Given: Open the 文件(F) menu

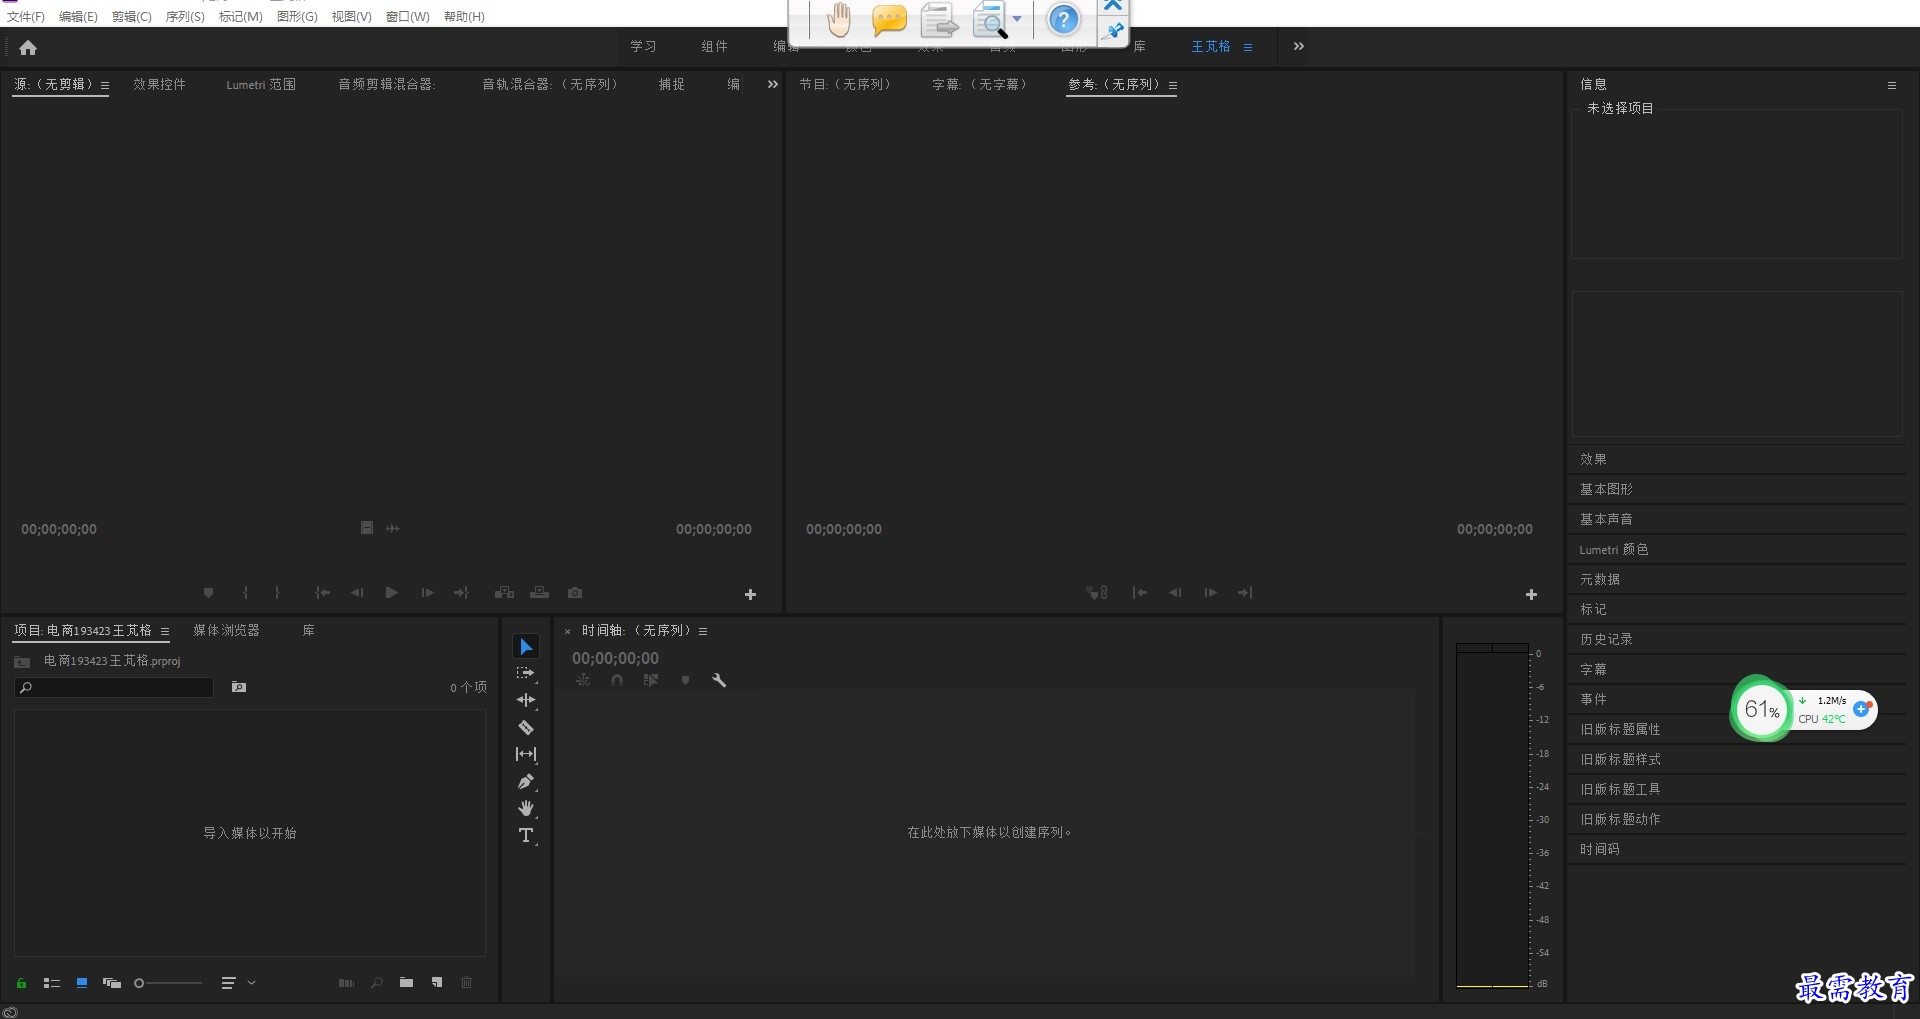Looking at the screenshot, I should point(26,16).
